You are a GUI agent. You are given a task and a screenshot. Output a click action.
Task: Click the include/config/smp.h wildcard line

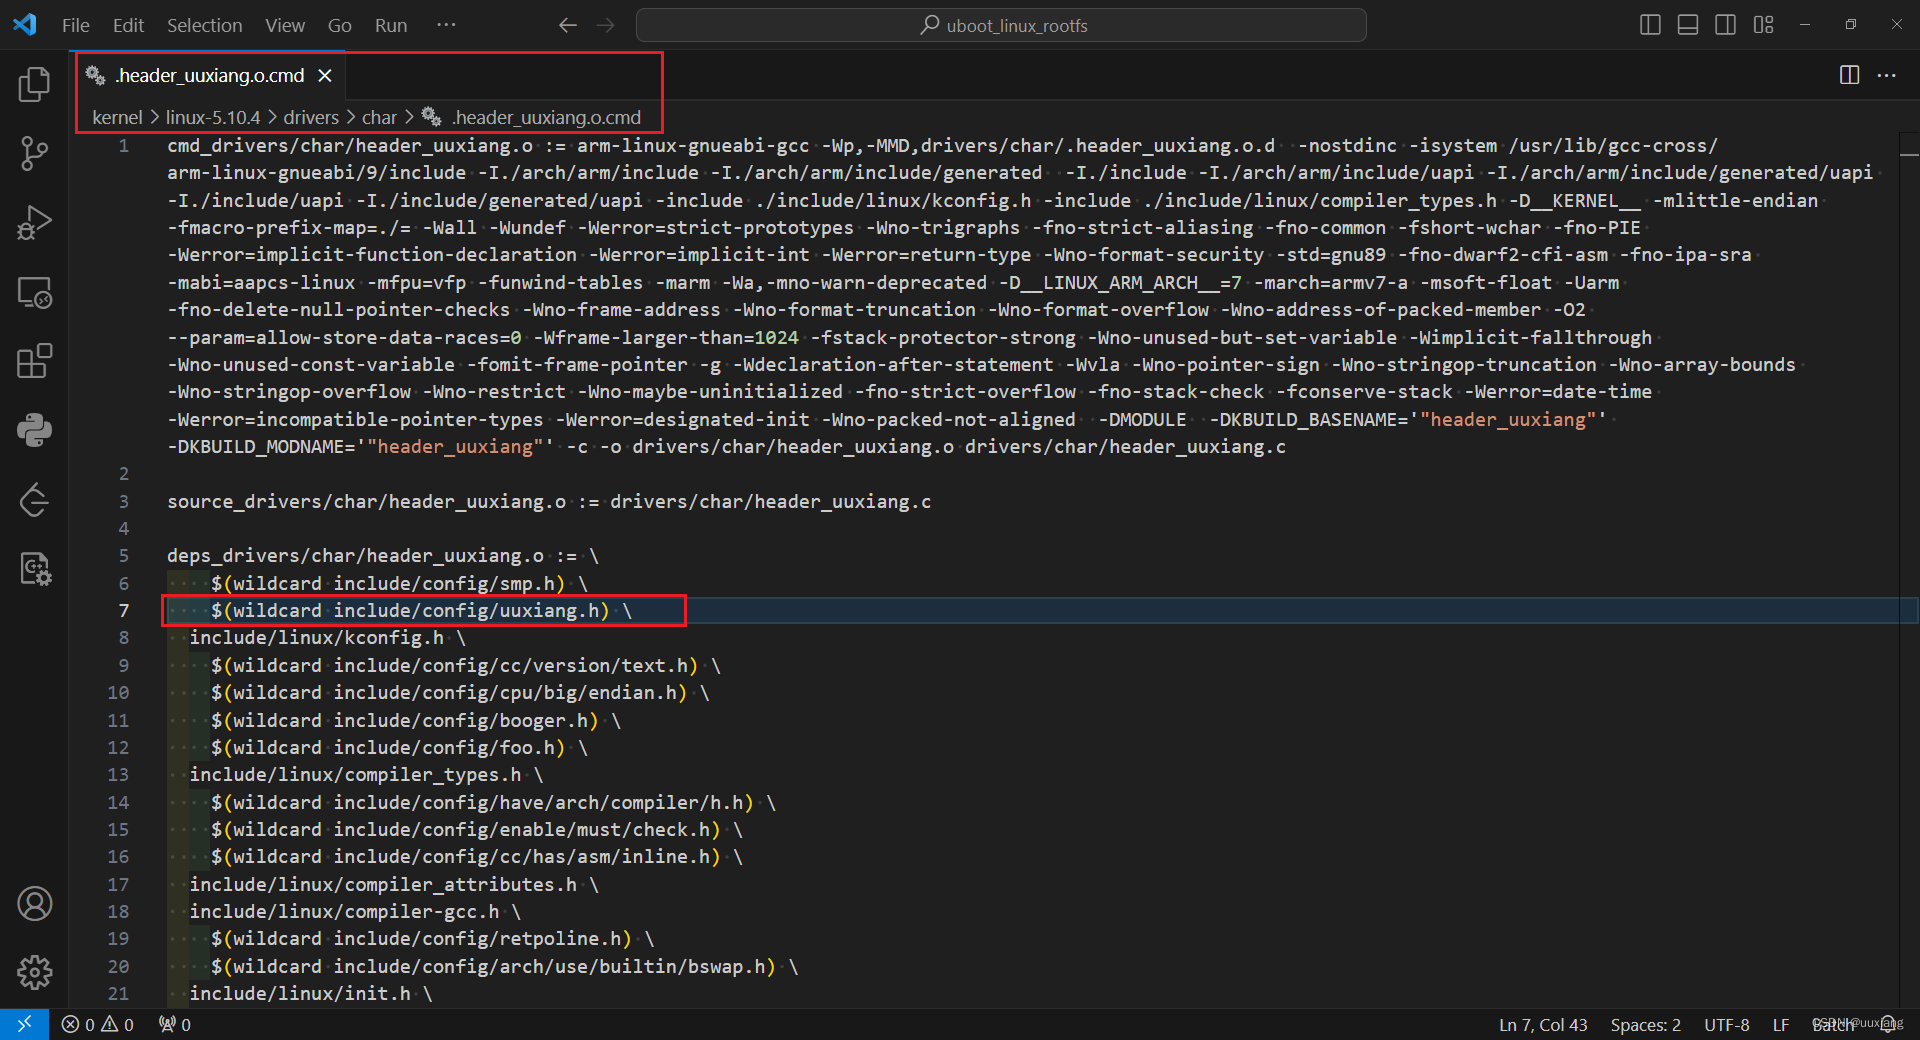pos(400,583)
